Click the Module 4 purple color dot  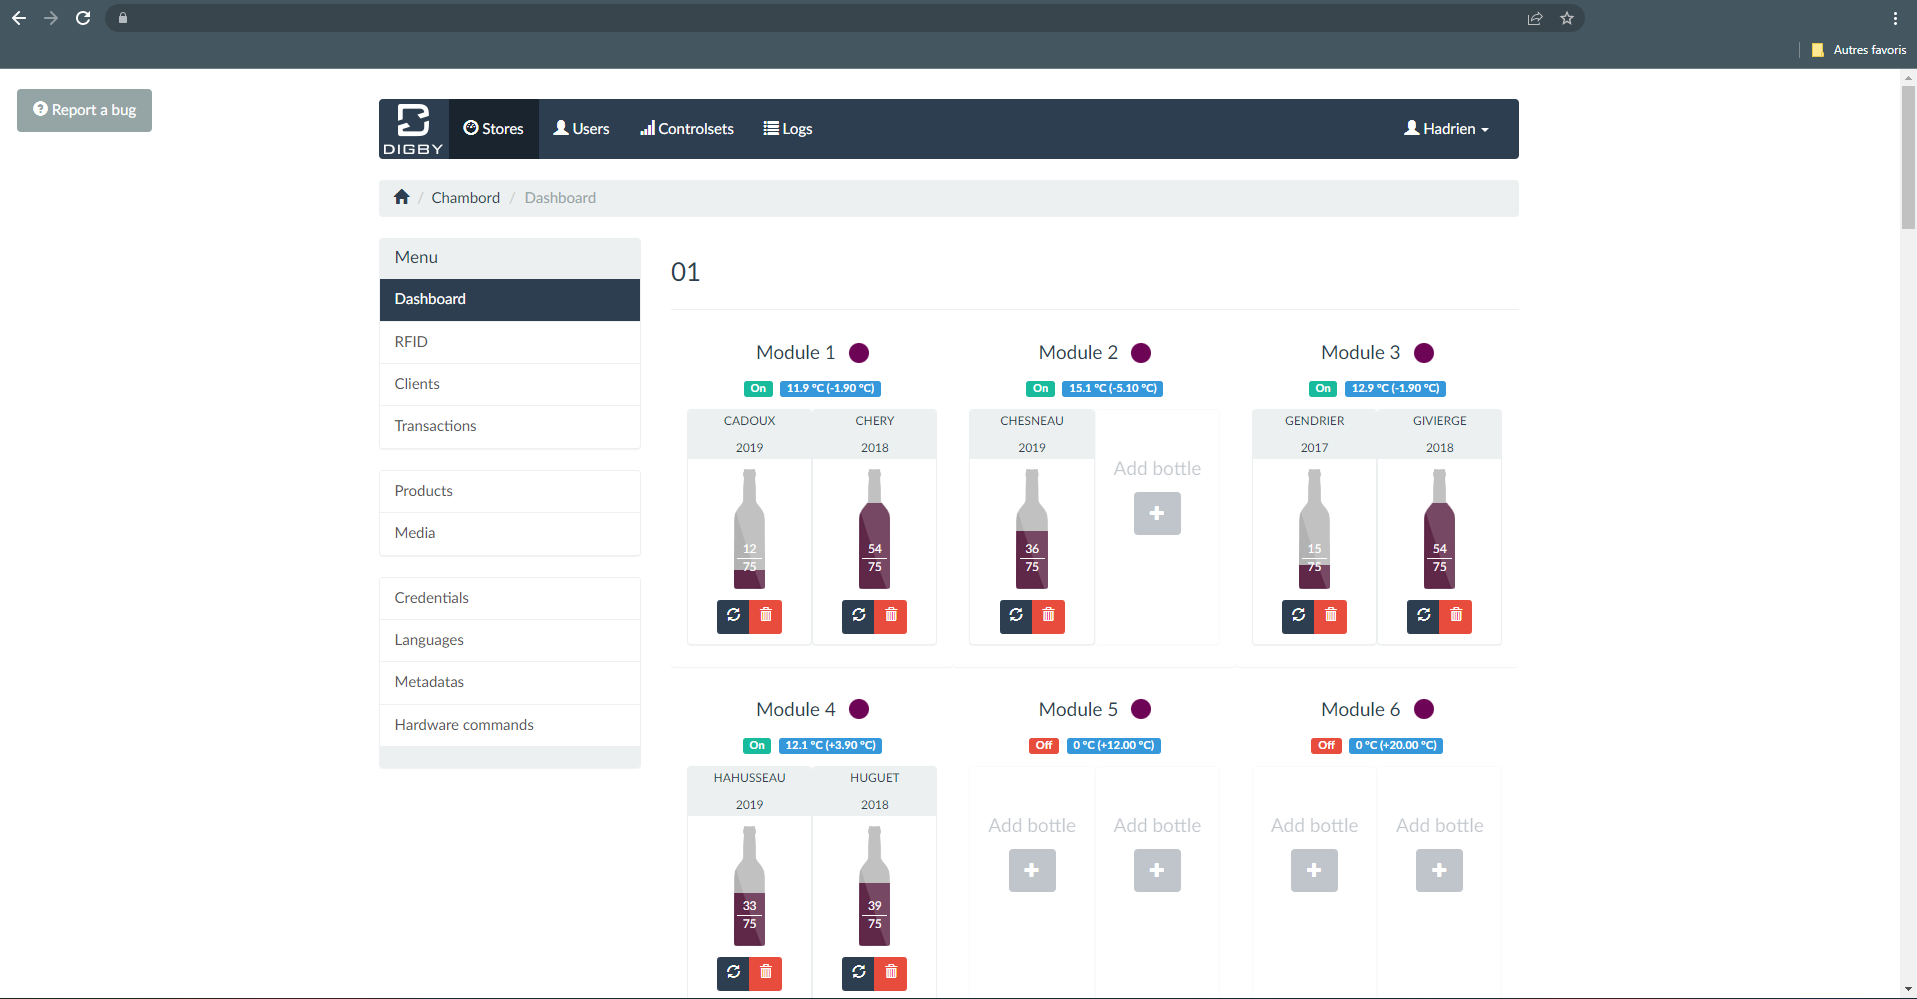point(859,709)
